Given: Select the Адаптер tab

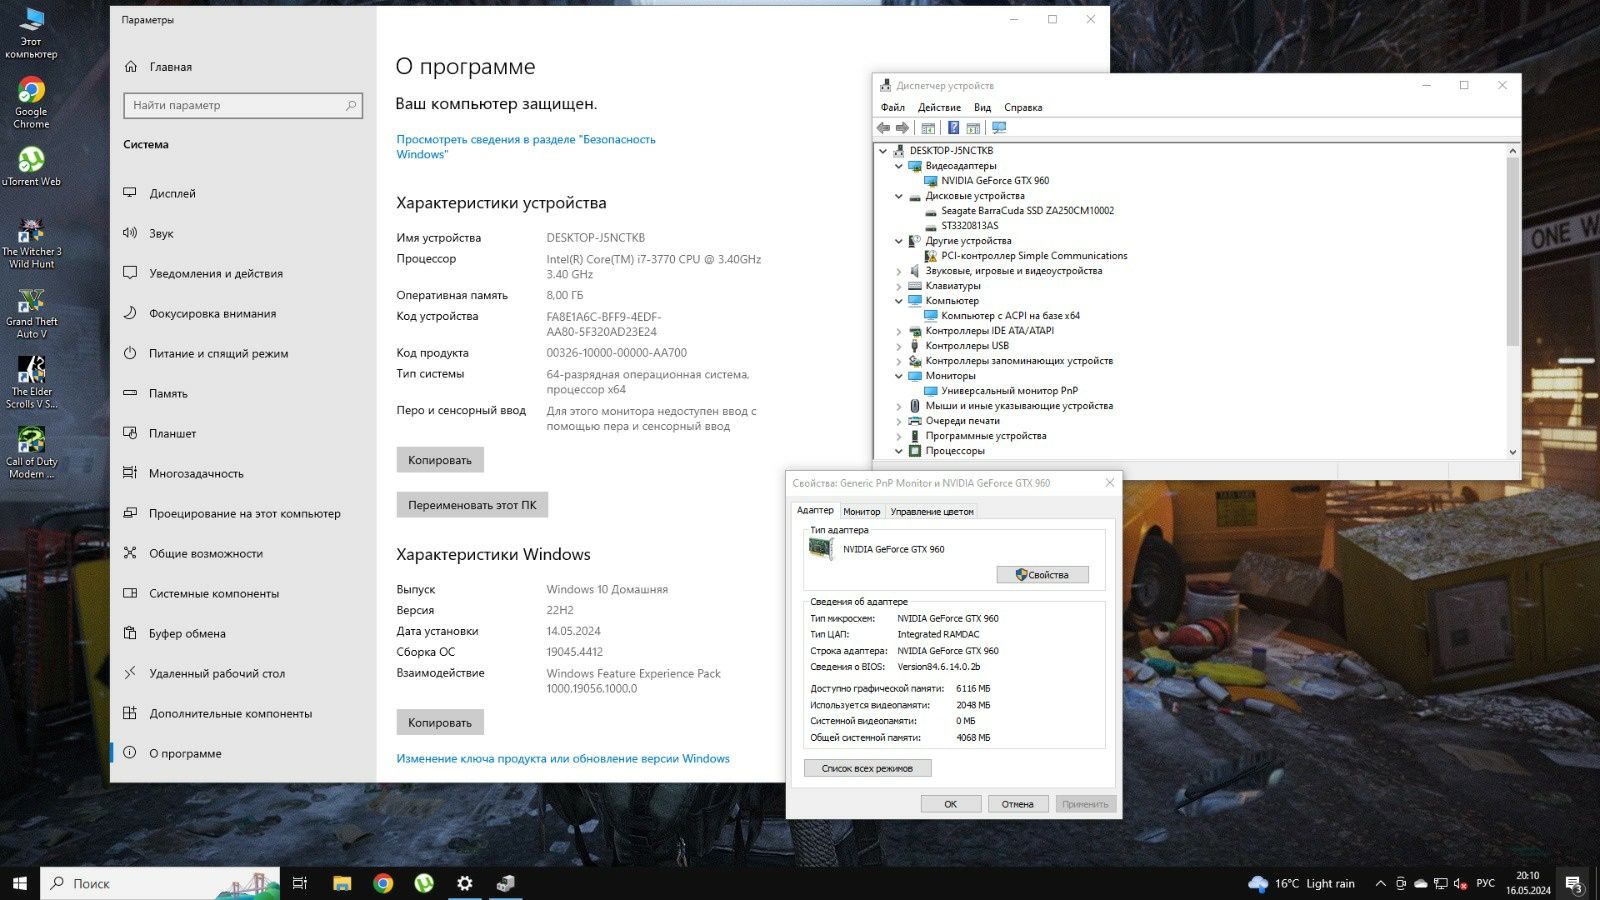Looking at the screenshot, I should tap(815, 510).
